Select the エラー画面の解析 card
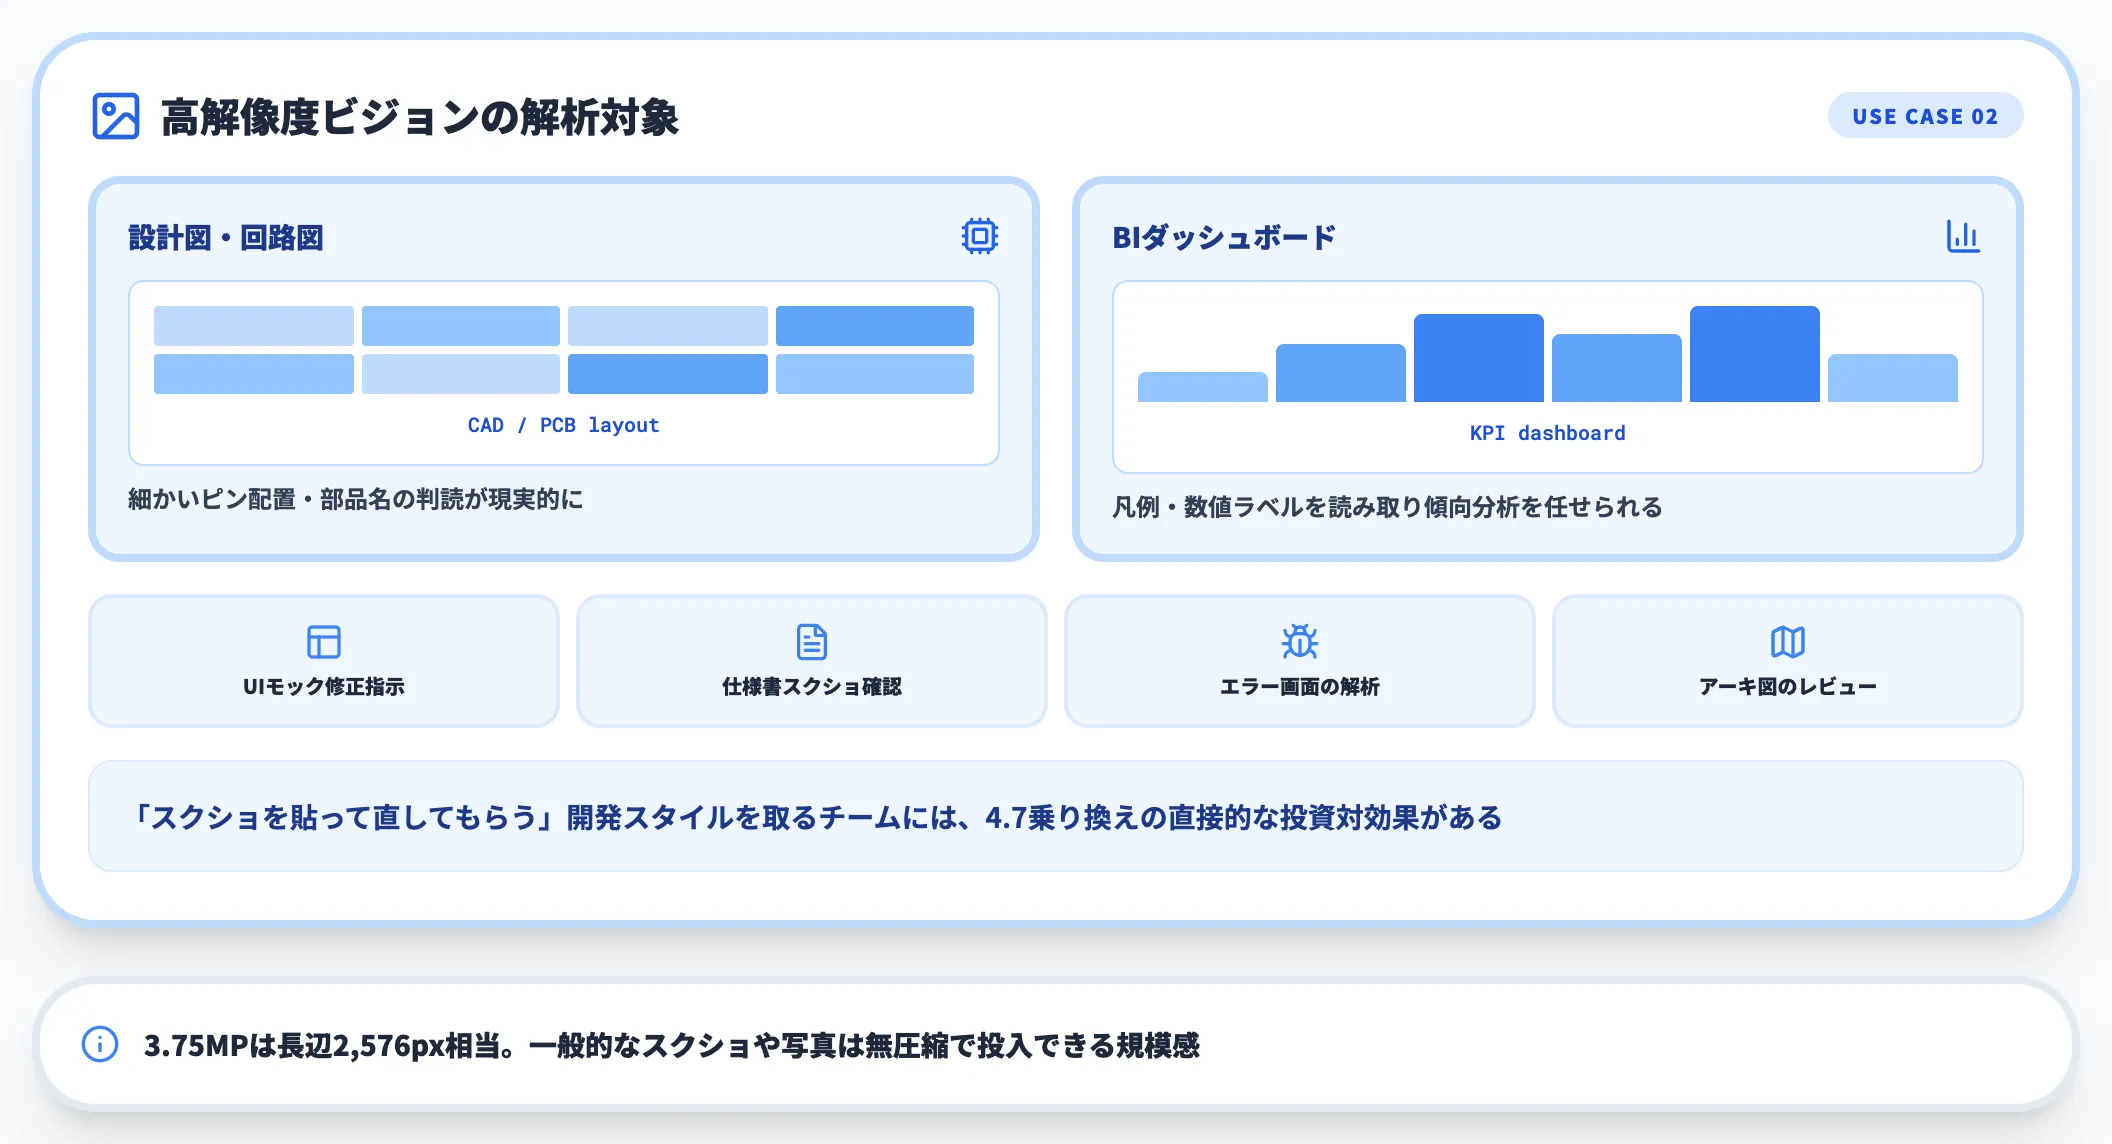Image resolution: width=2112 pixels, height=1144 pixels. click(x=1298, y=661)
